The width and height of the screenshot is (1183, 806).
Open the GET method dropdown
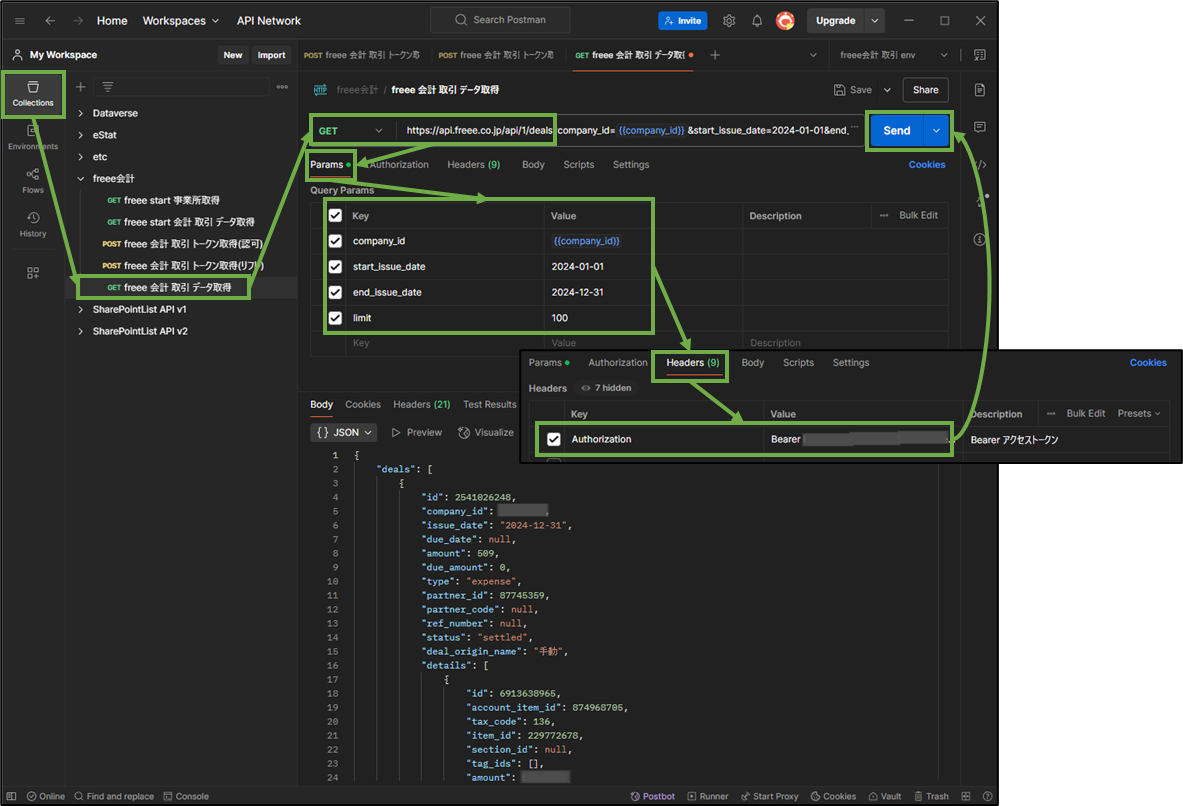[x=350, y=131]
